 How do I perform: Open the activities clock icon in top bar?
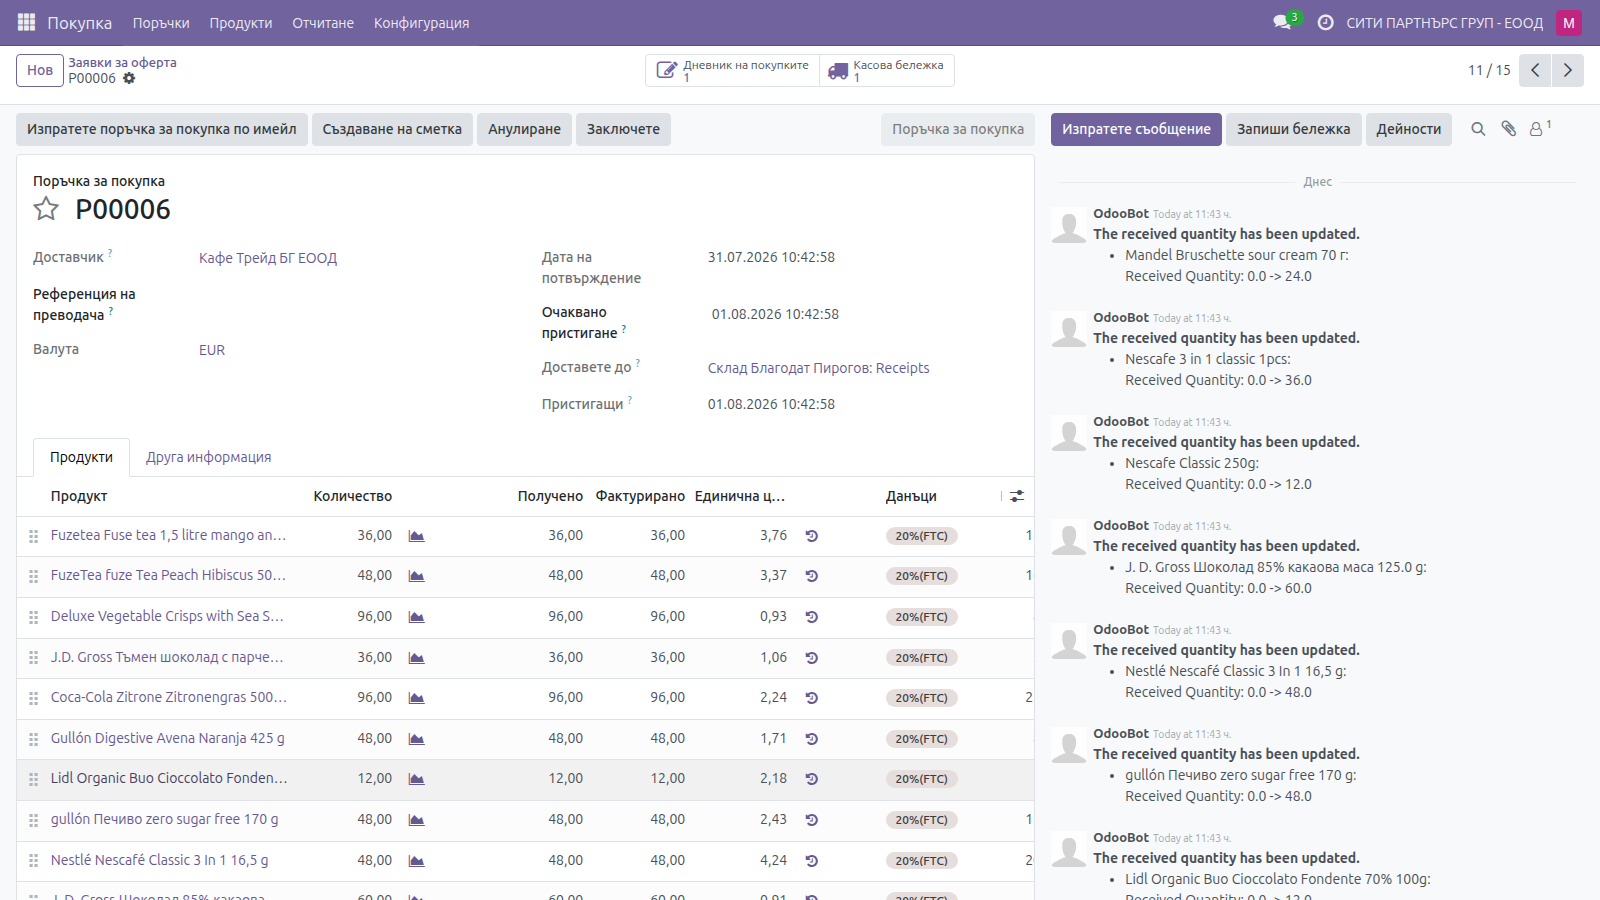[x=1325, y=22]
